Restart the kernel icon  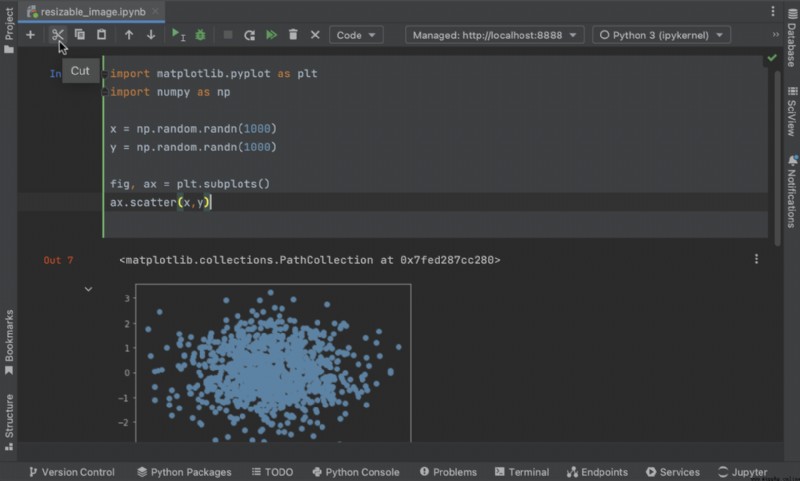coord(249,35)
